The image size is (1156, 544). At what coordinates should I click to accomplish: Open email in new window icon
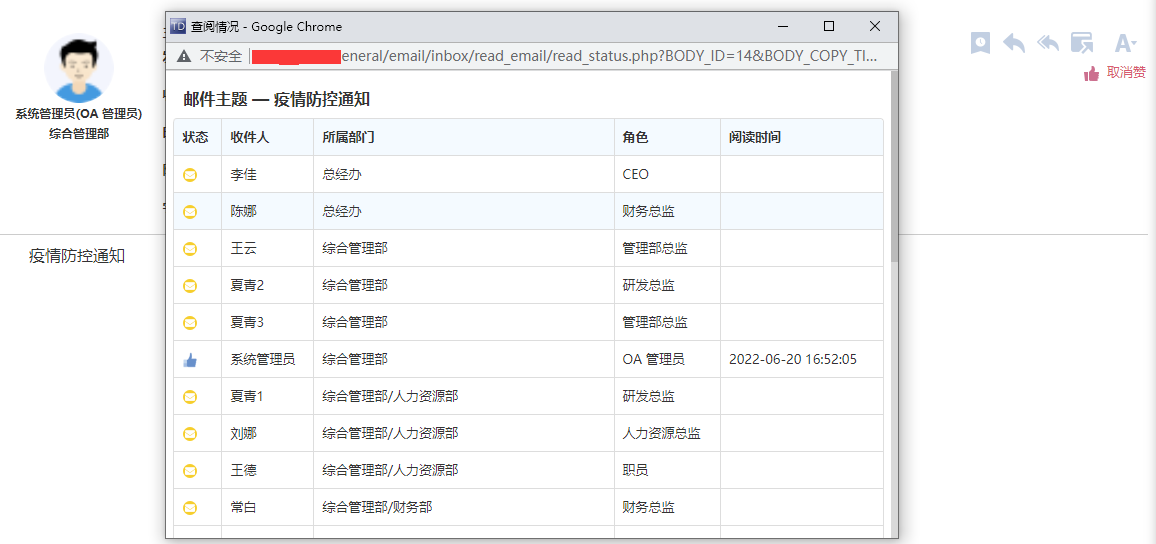click(x=1081, y=43)
